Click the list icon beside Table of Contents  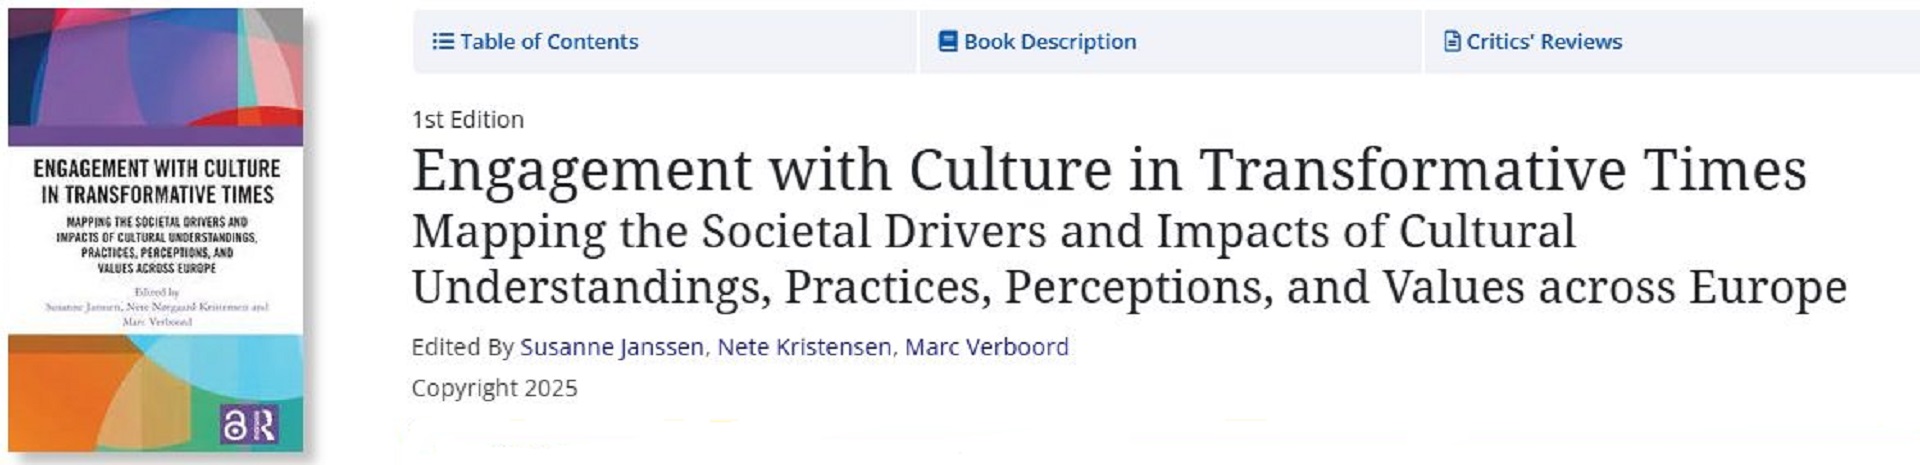point(442,42)
